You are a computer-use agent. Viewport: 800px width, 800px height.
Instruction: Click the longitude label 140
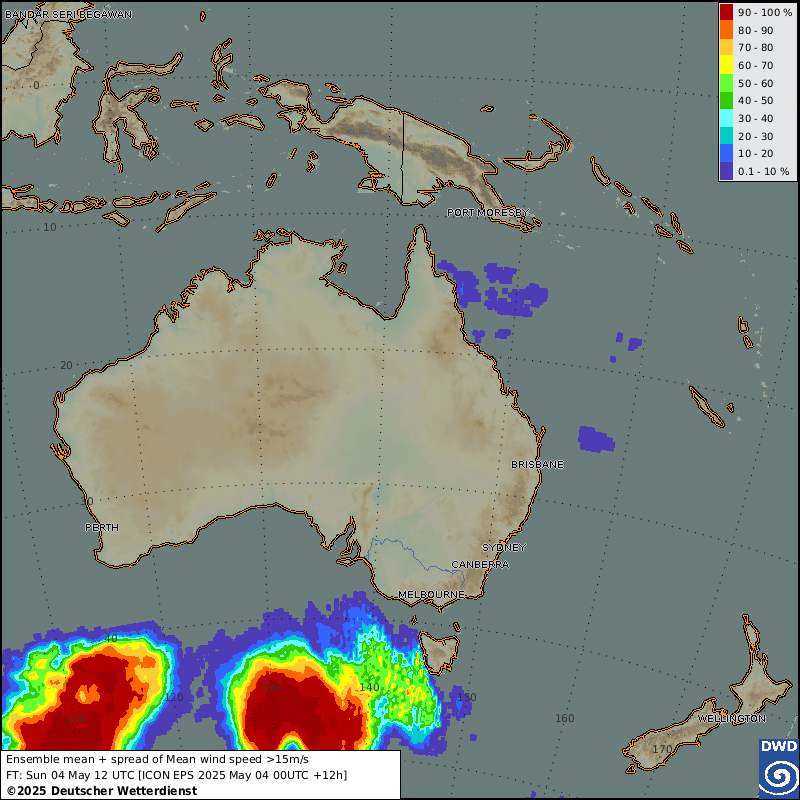coord(369,687)
